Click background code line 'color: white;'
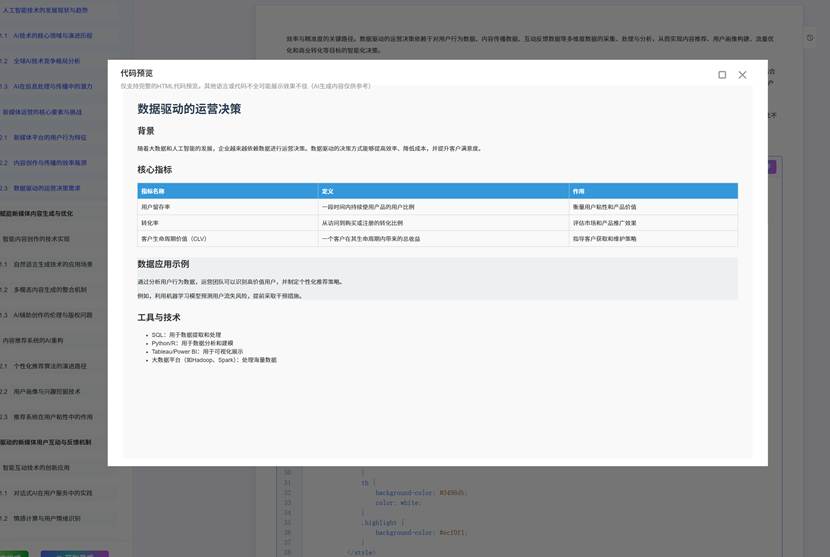Image resolution: width=830 pixels, height=557 pixels. (x=399, y=502)
